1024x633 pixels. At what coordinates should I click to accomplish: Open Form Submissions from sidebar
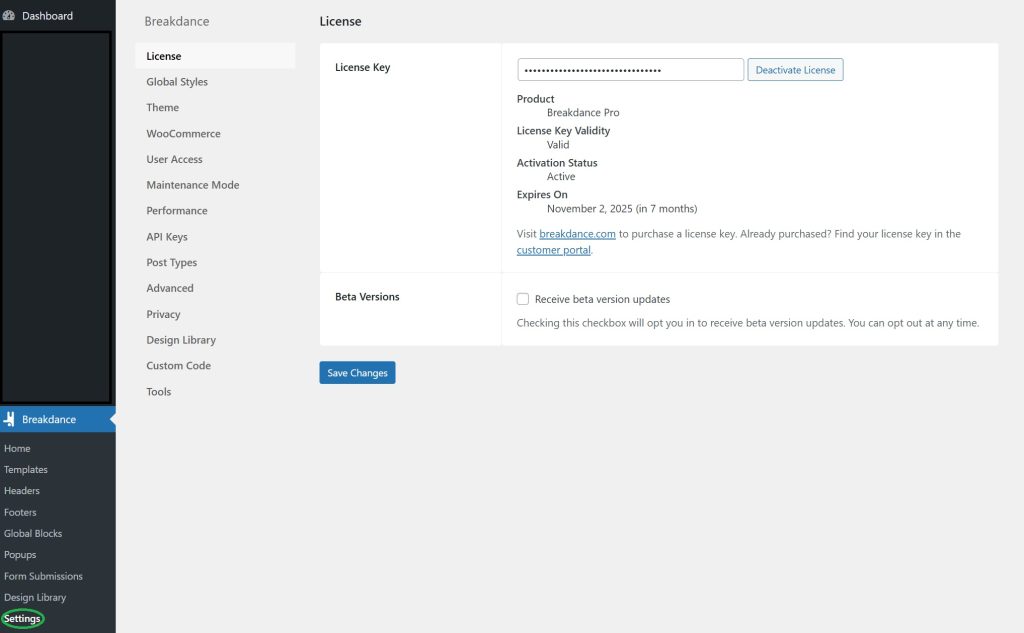pos(41,575)
